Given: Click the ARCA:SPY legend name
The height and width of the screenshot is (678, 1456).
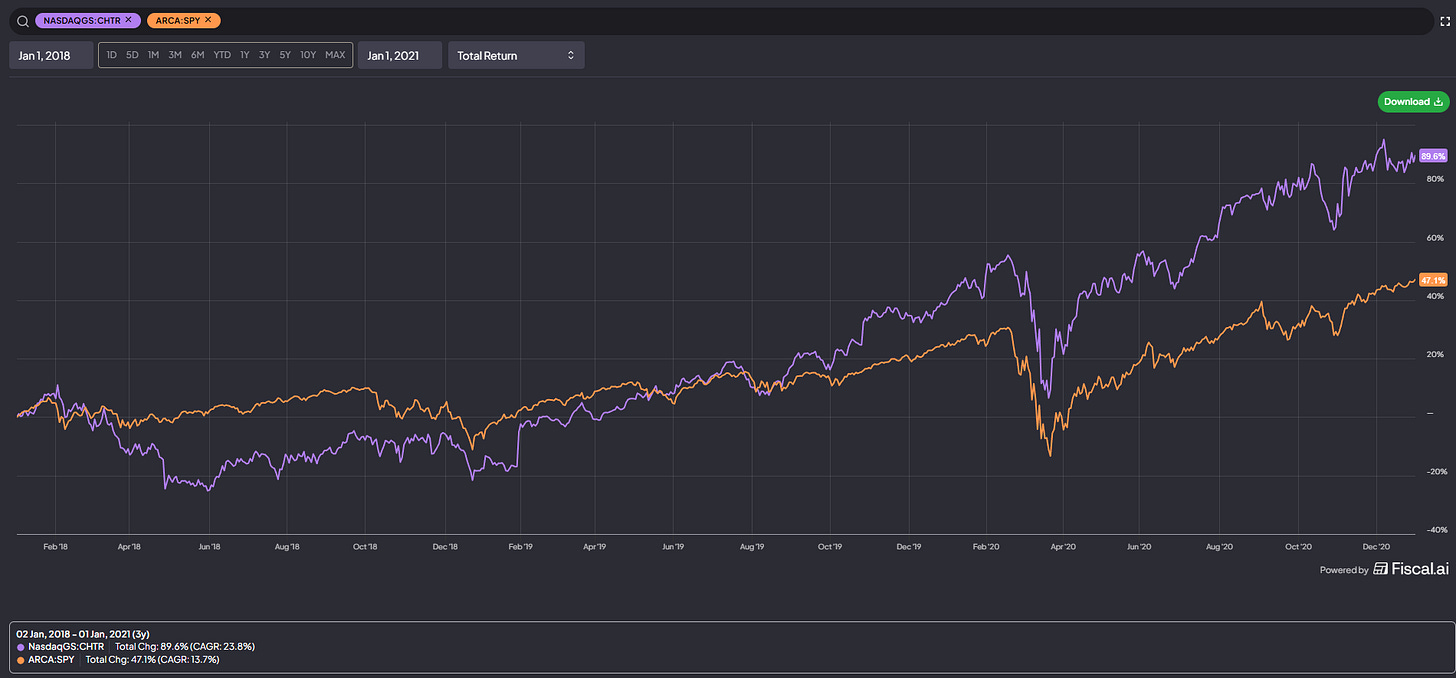Looking at the screenshot, I should pyautogui.click(x=50, y=660).
